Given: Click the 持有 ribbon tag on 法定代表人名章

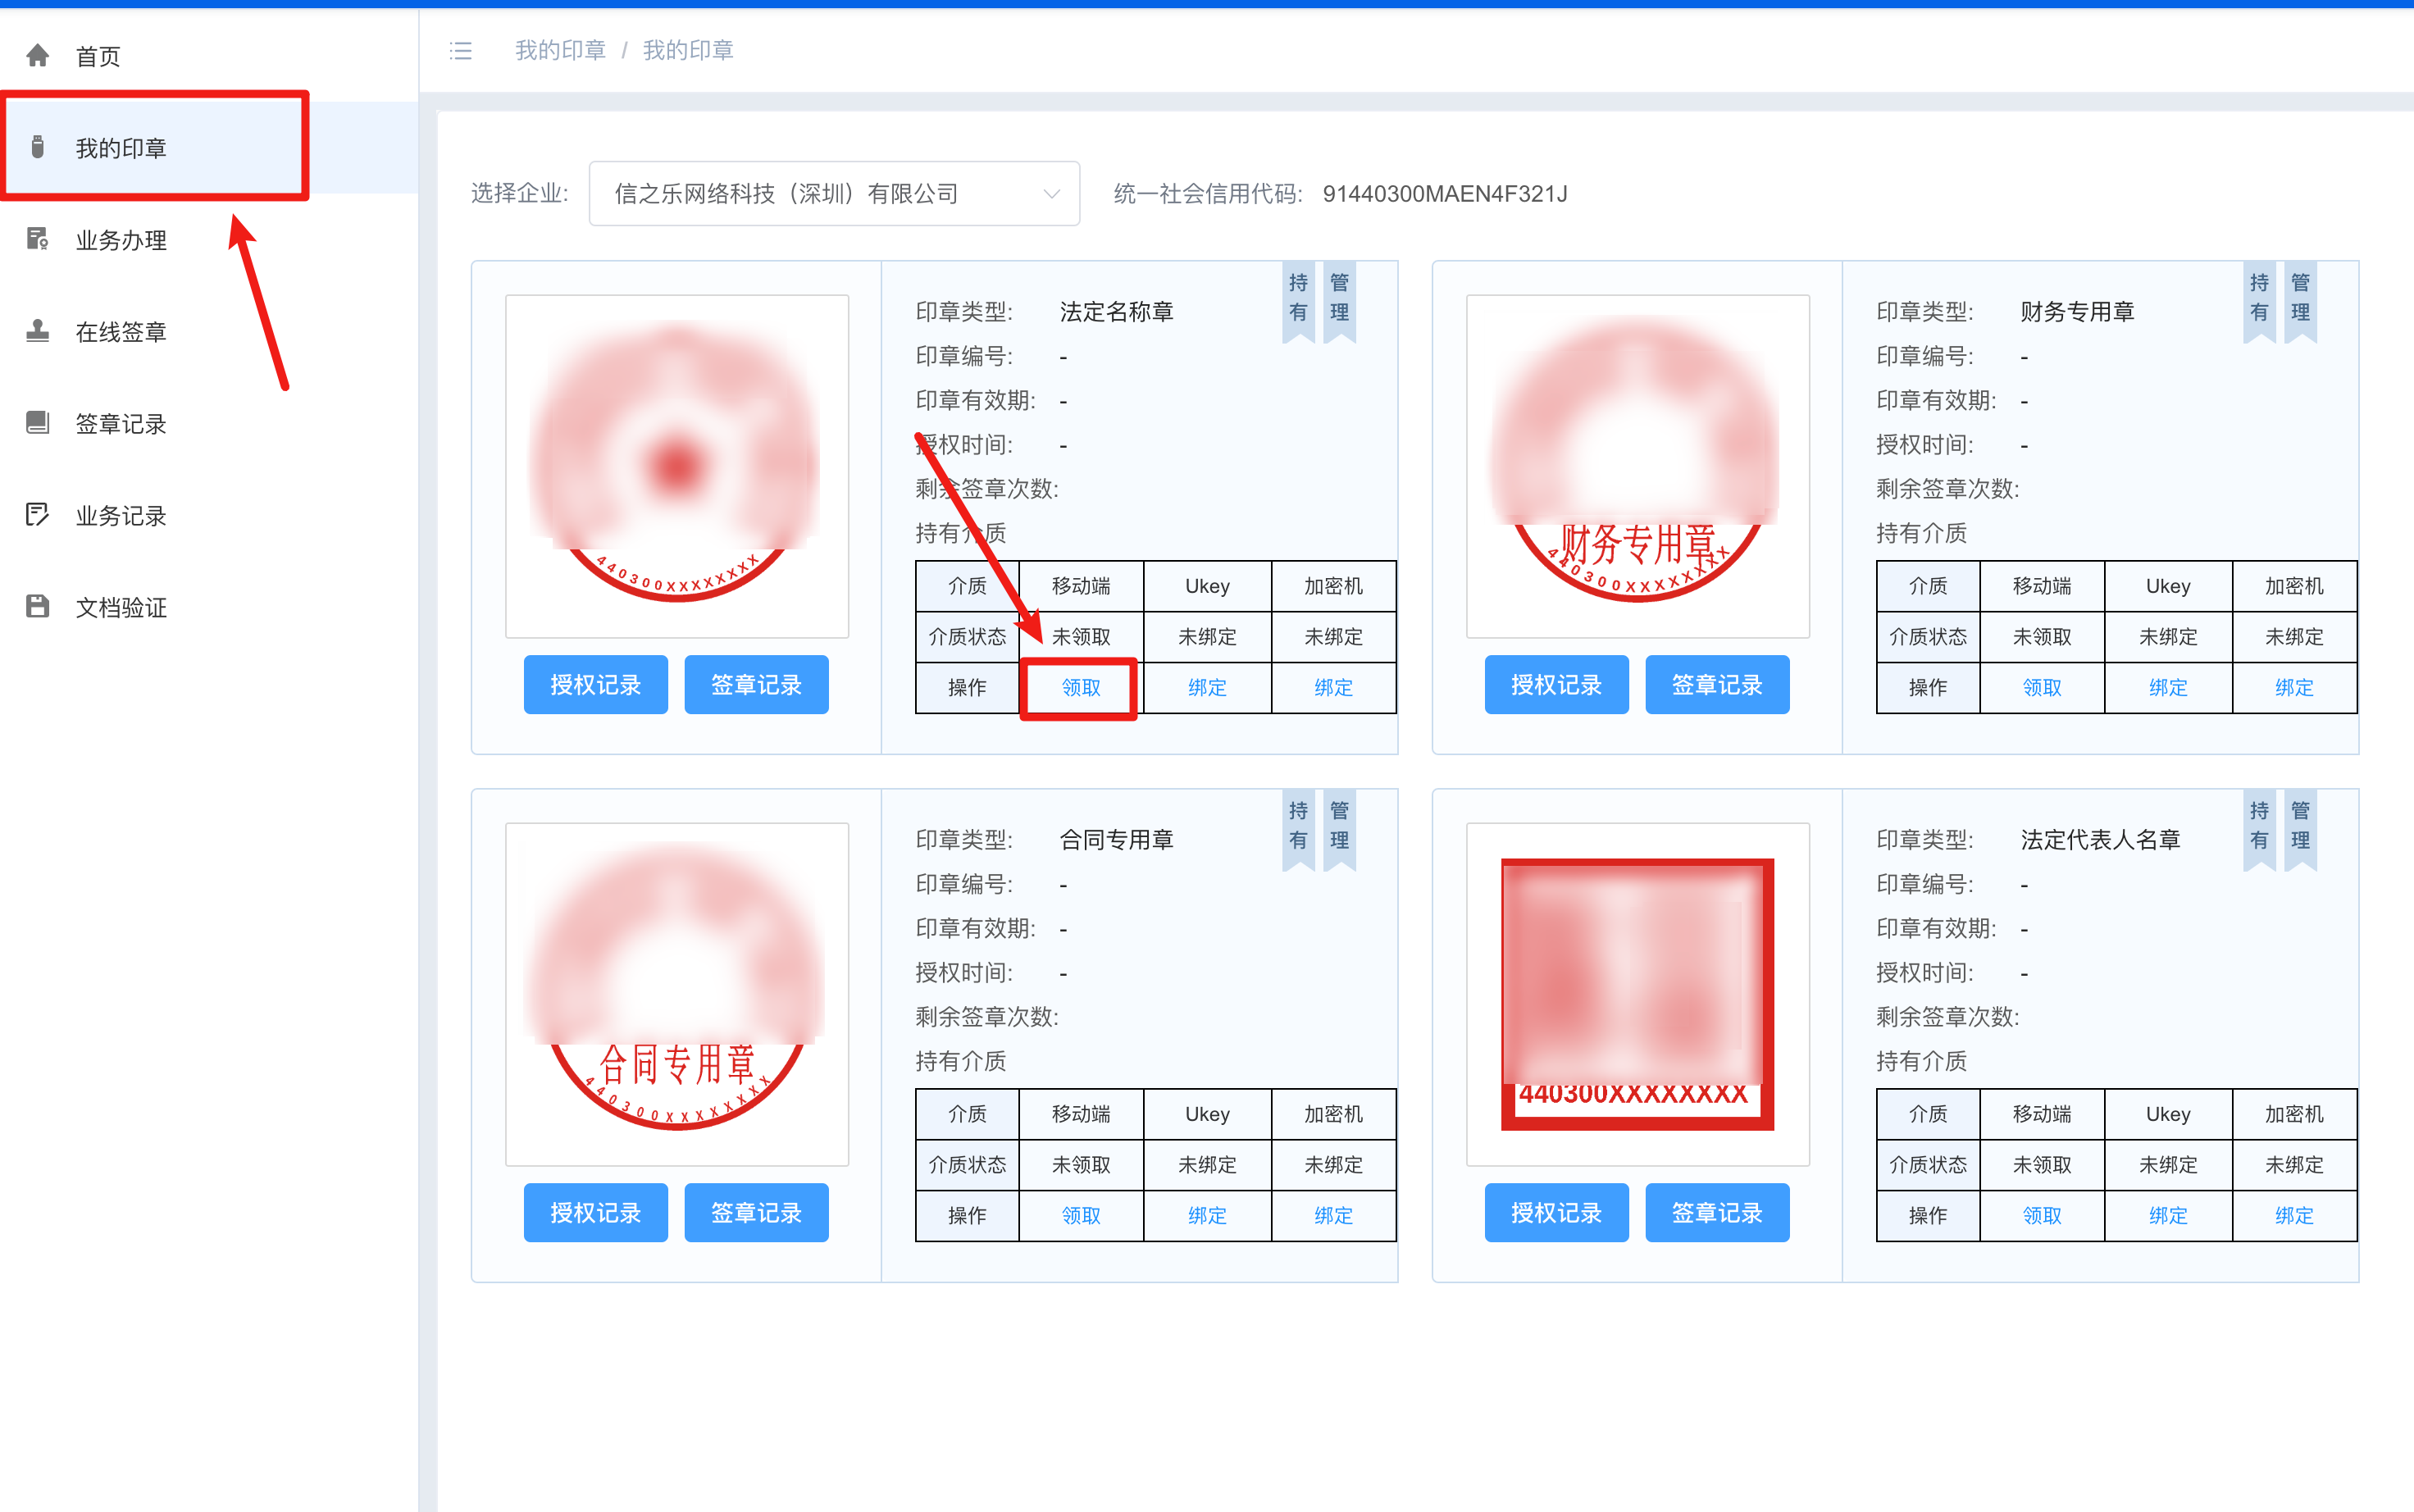Looking at the screenshot, I should point(2259,828).
